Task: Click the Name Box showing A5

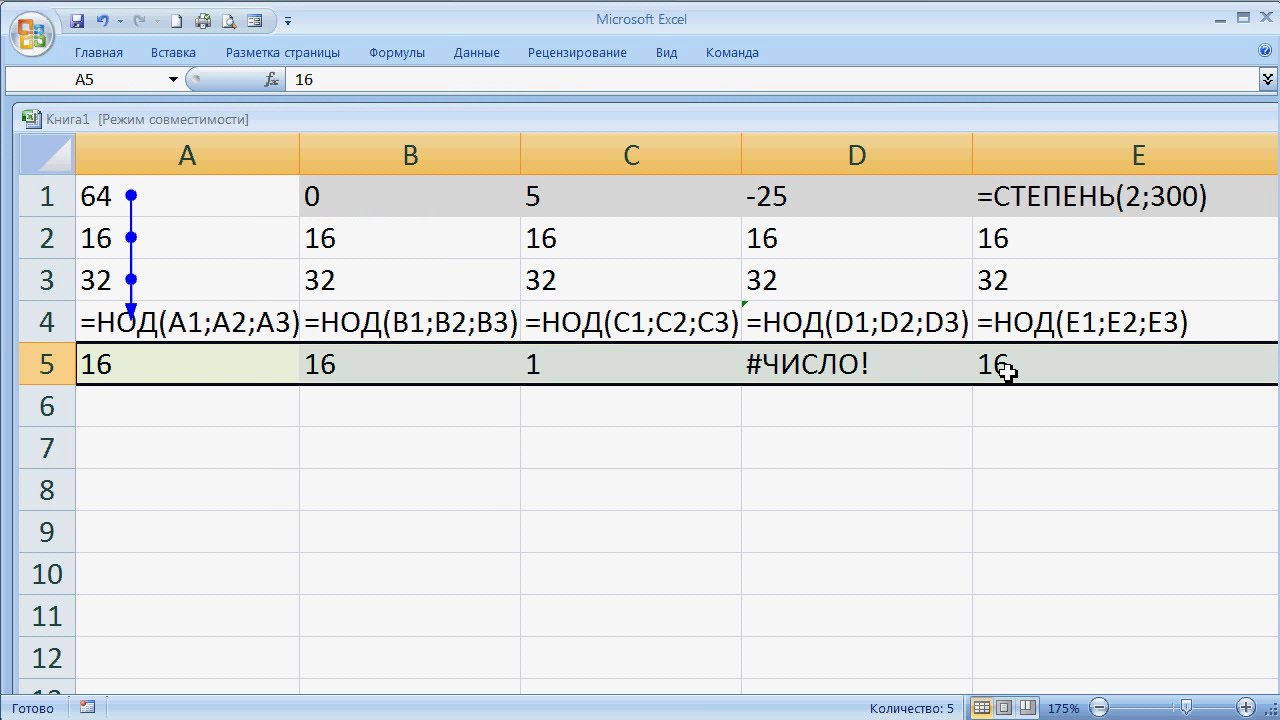Action: point(85,79)
